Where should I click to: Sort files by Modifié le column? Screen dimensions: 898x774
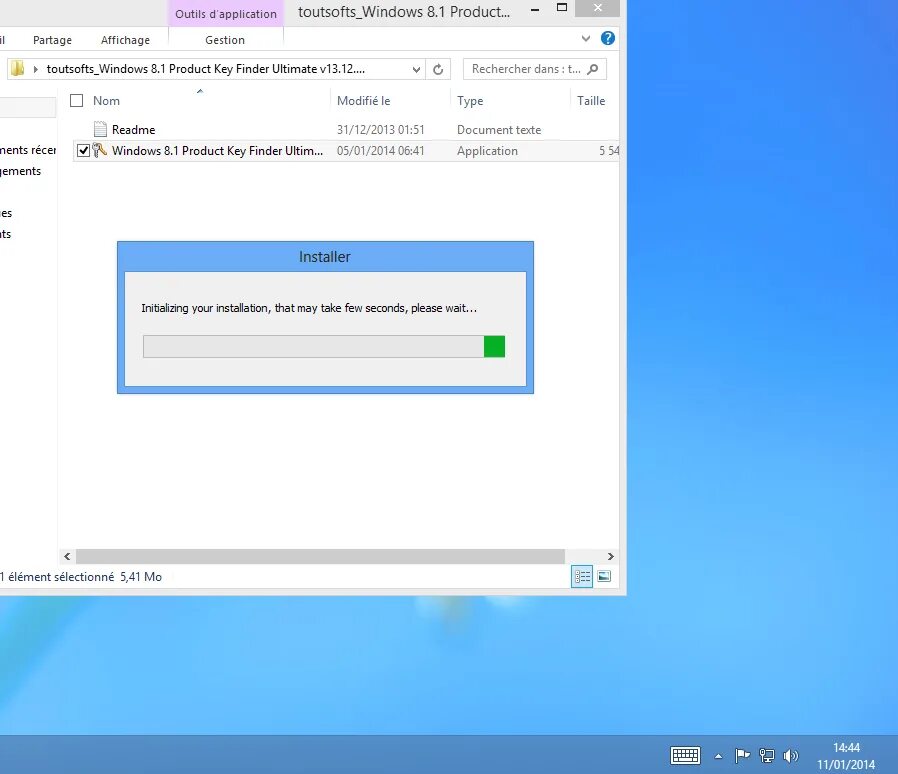click(x=363, y=101)
